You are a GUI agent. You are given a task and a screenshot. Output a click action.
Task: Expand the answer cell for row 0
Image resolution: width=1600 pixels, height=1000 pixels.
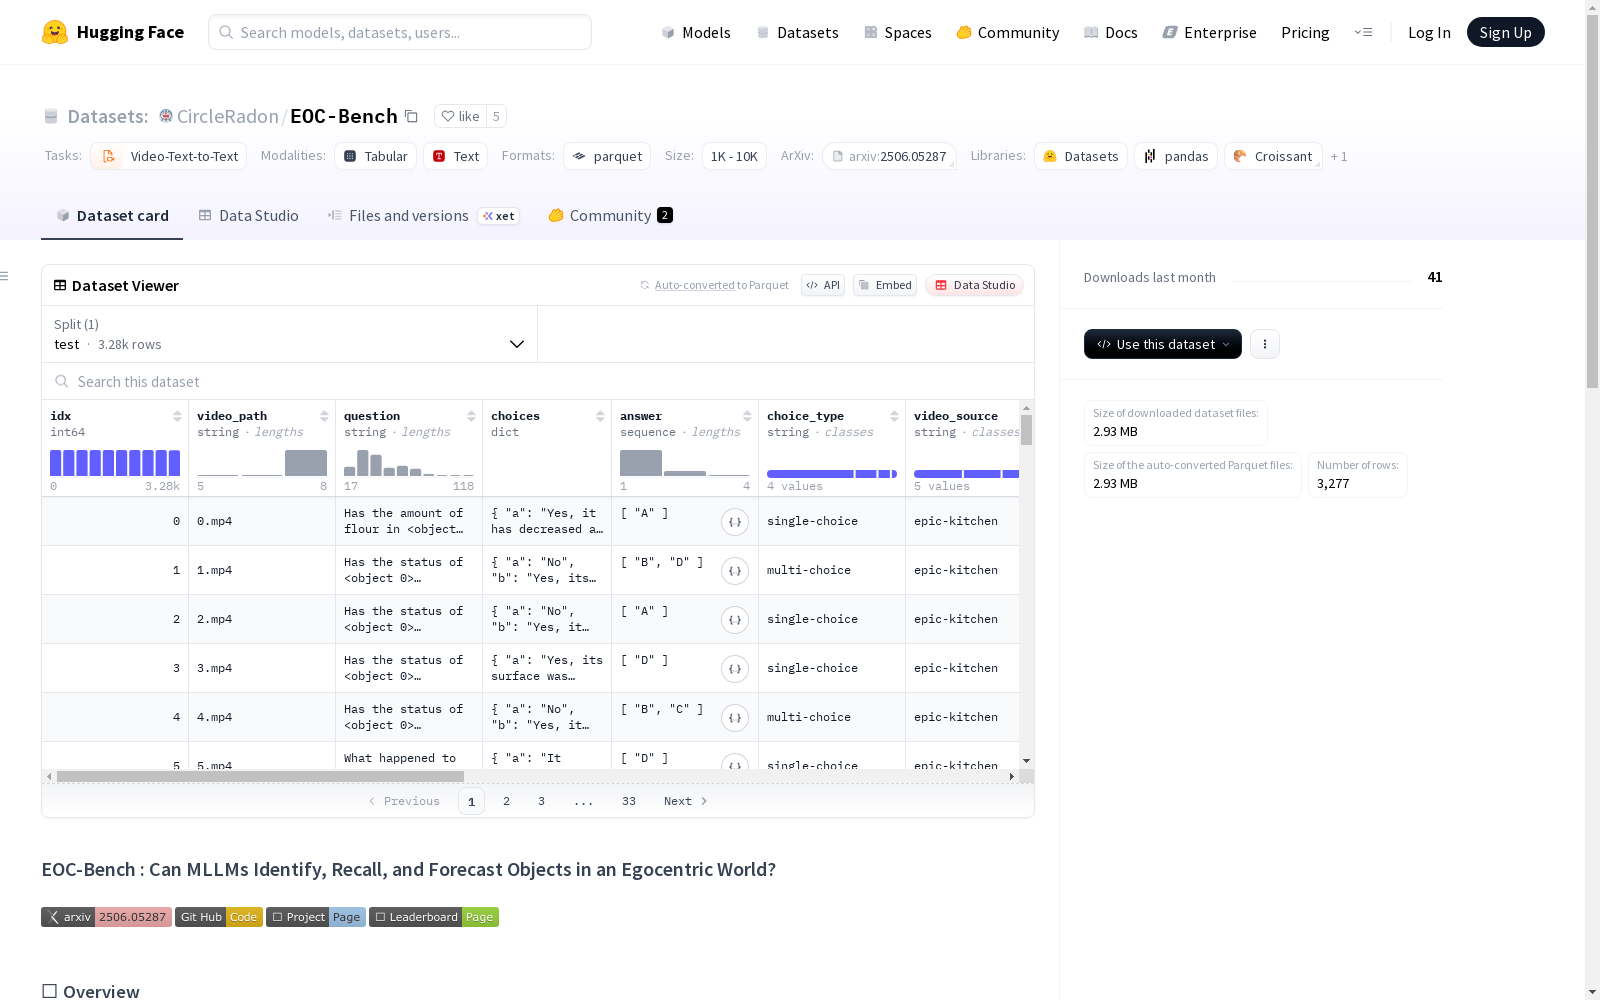point(735,522)
